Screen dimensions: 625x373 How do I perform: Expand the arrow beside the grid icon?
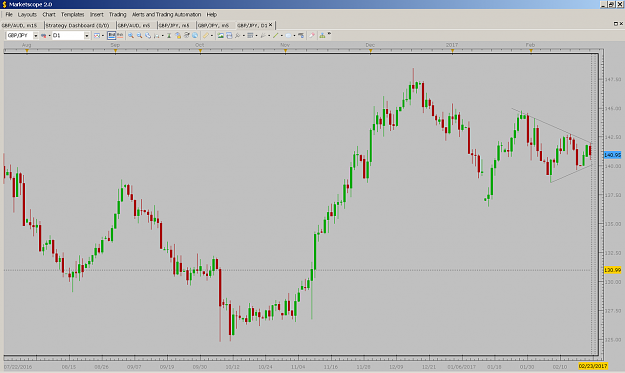coord(256,35)
